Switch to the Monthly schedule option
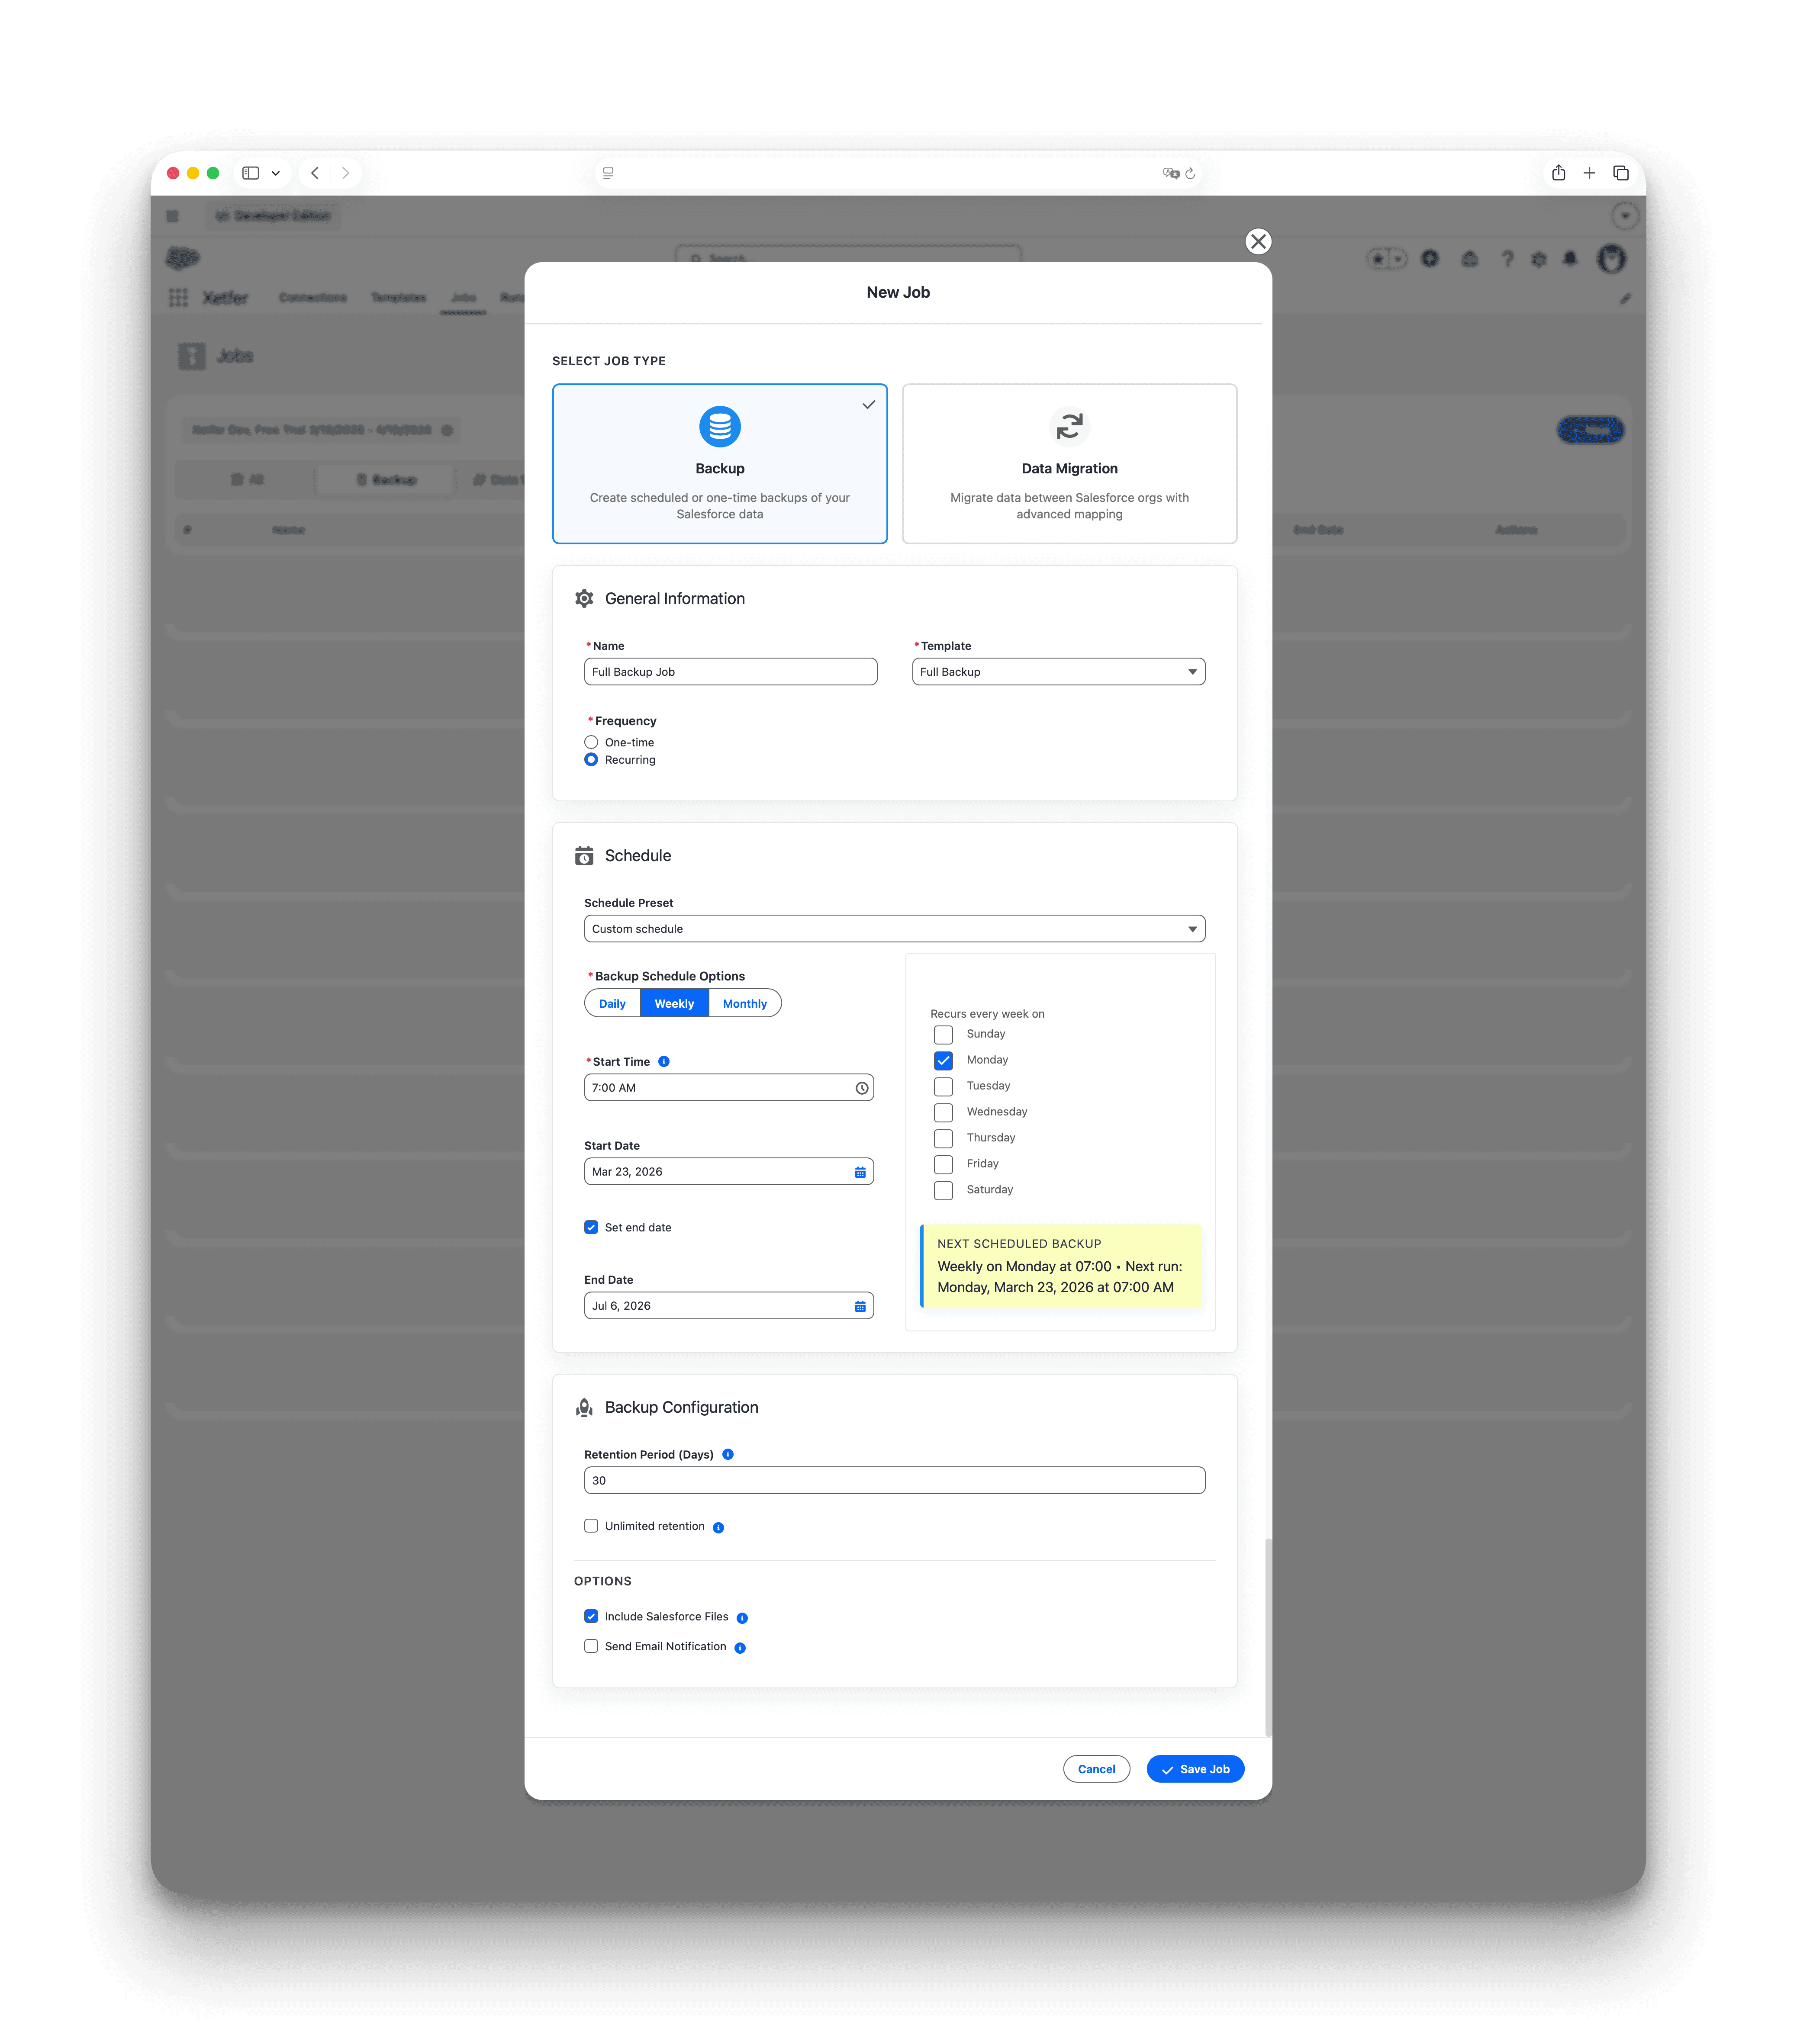 (x=744, y=1004)
